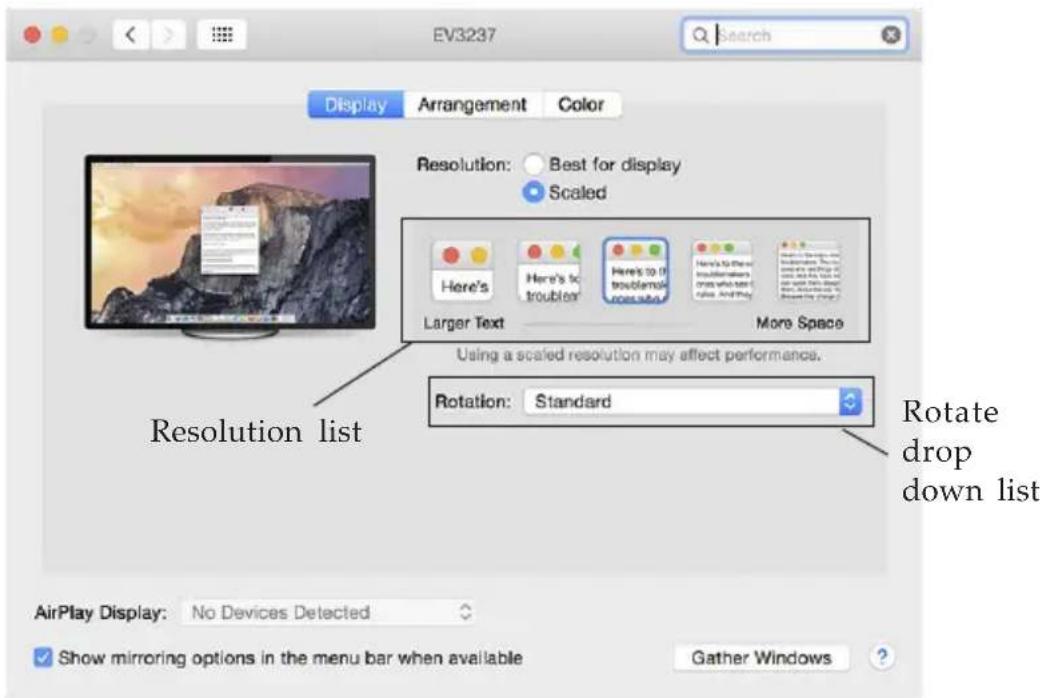This screenshot has height=698, width=1040.
Task: Click the Gather Windows button
Action: coord(761,658)
